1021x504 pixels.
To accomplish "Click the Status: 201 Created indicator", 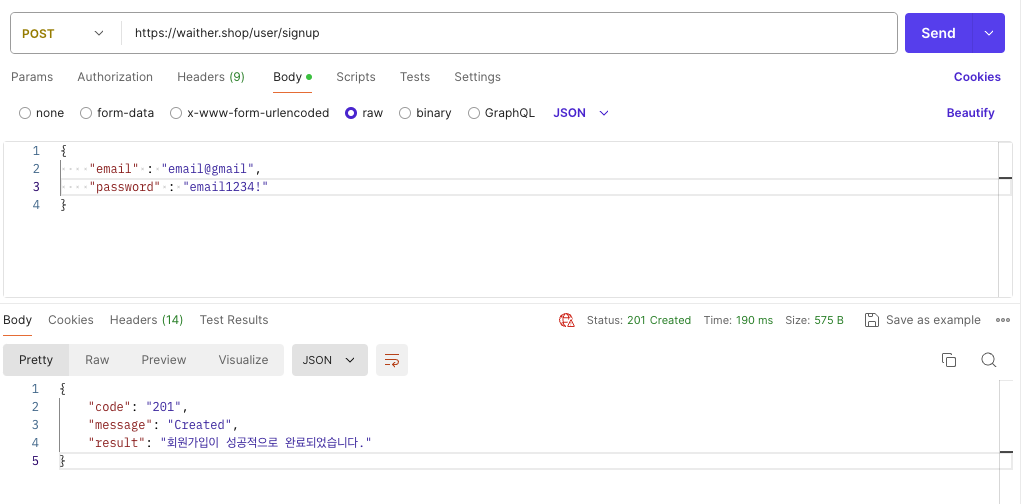I will click(639, 320).
